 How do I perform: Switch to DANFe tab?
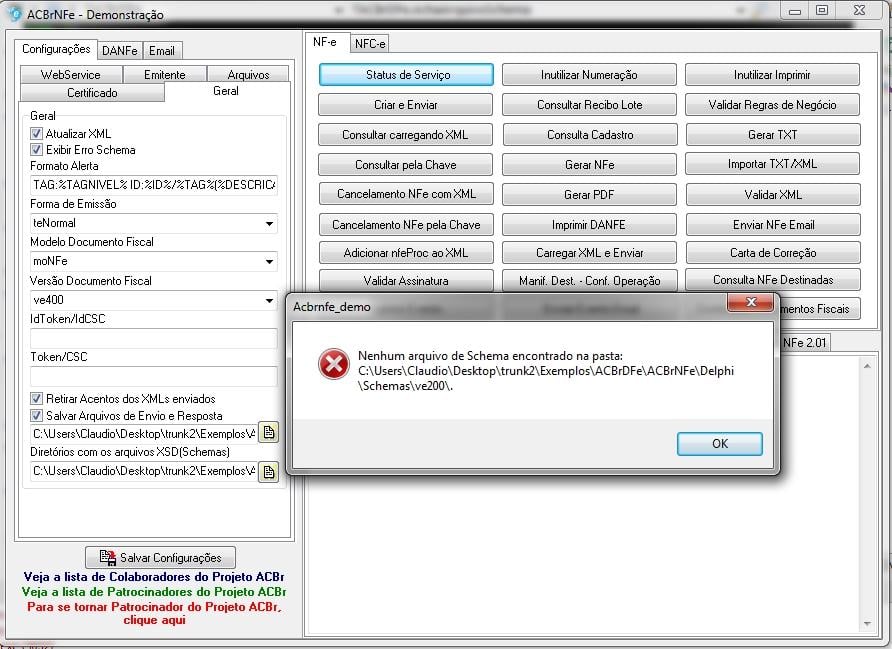[120, 51]
